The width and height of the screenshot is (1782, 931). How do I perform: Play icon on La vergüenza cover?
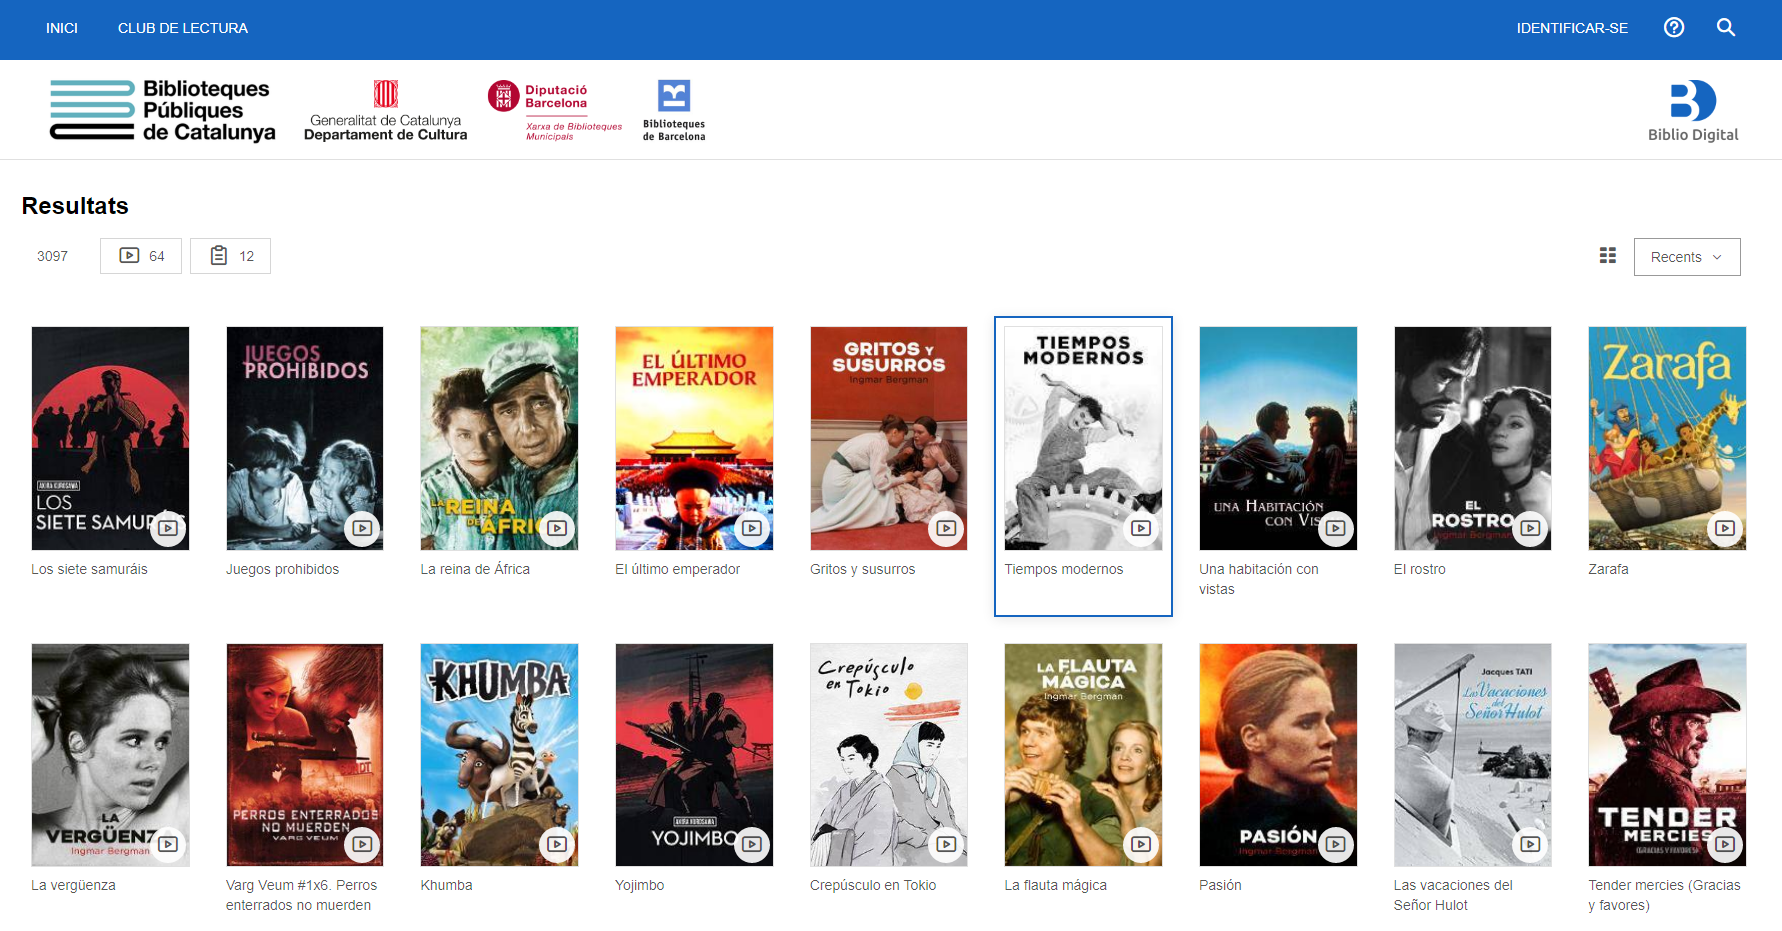168,844
